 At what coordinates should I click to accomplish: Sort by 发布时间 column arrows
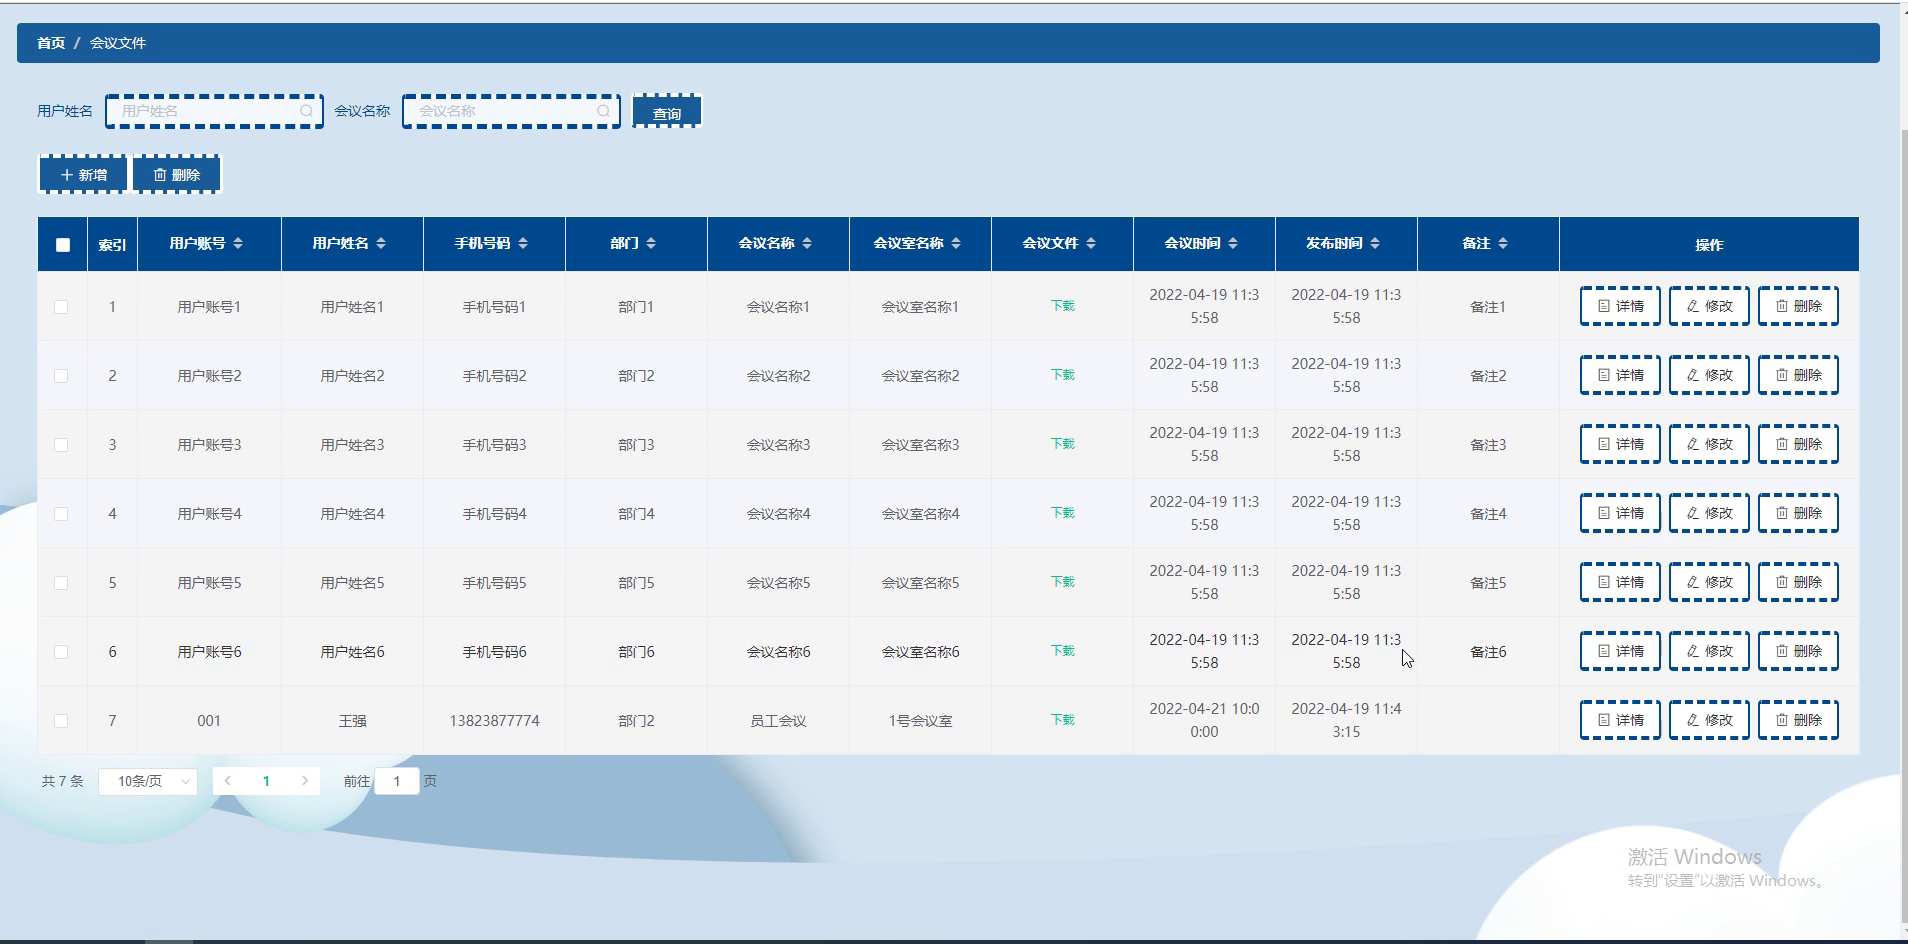coord(1375,243)
